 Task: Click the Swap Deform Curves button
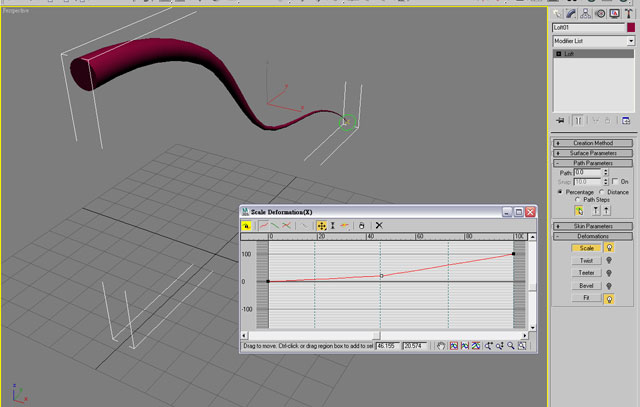coord(304,226)
